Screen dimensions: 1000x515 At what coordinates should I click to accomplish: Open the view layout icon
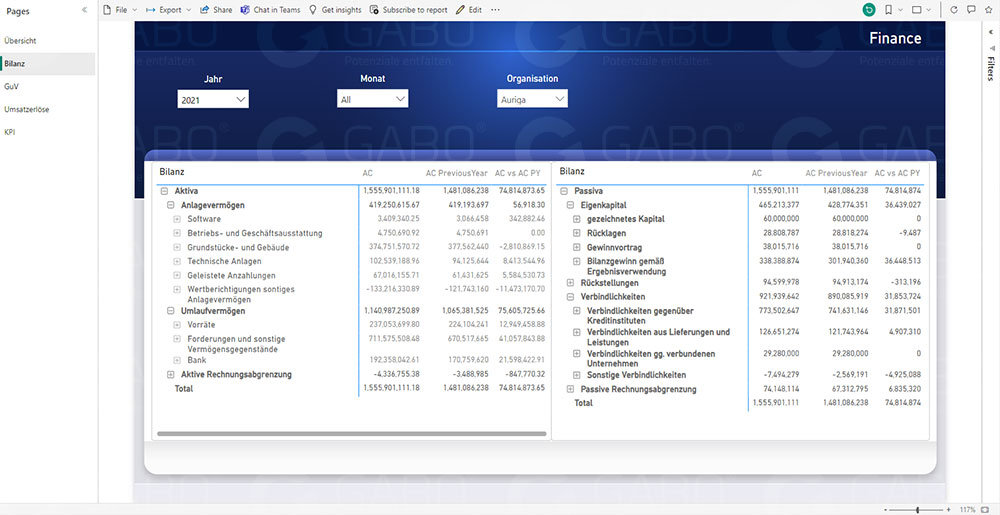click(916, 10)
